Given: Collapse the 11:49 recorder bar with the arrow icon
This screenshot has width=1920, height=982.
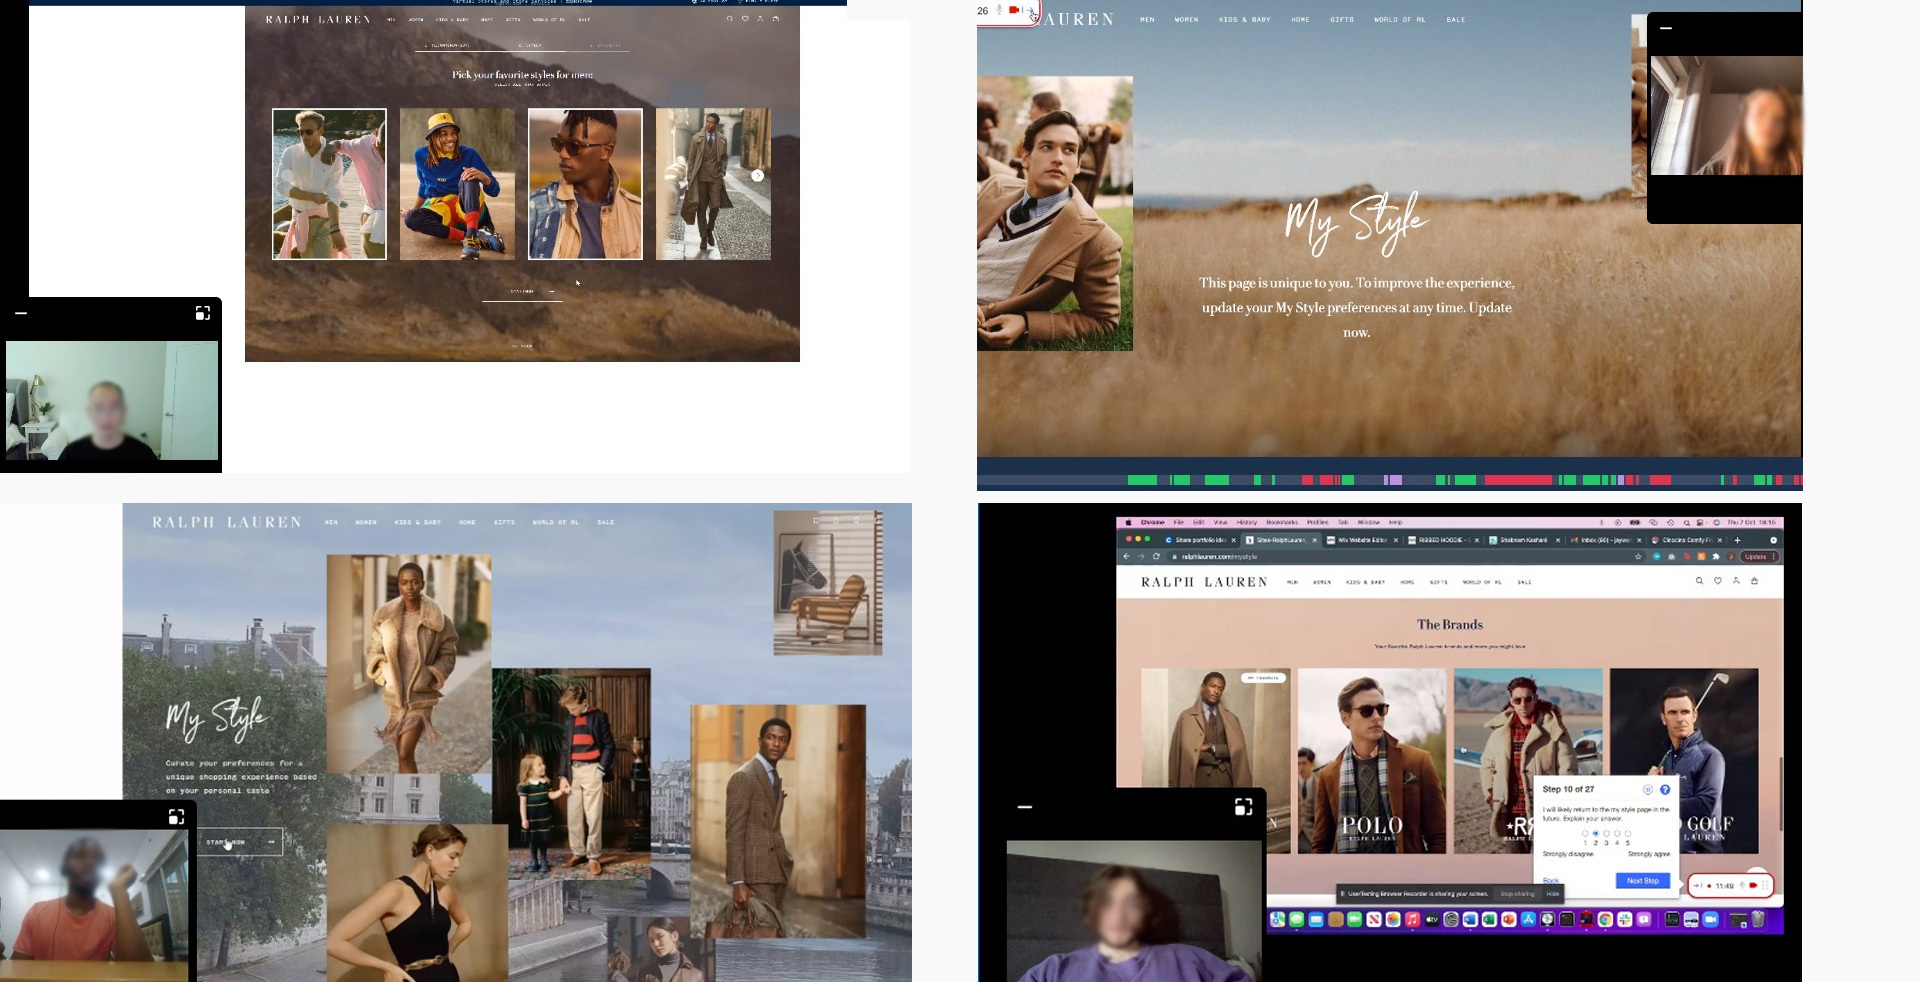Looking at the screenshot, I should pyautogui.click(x=1697, y=885).
